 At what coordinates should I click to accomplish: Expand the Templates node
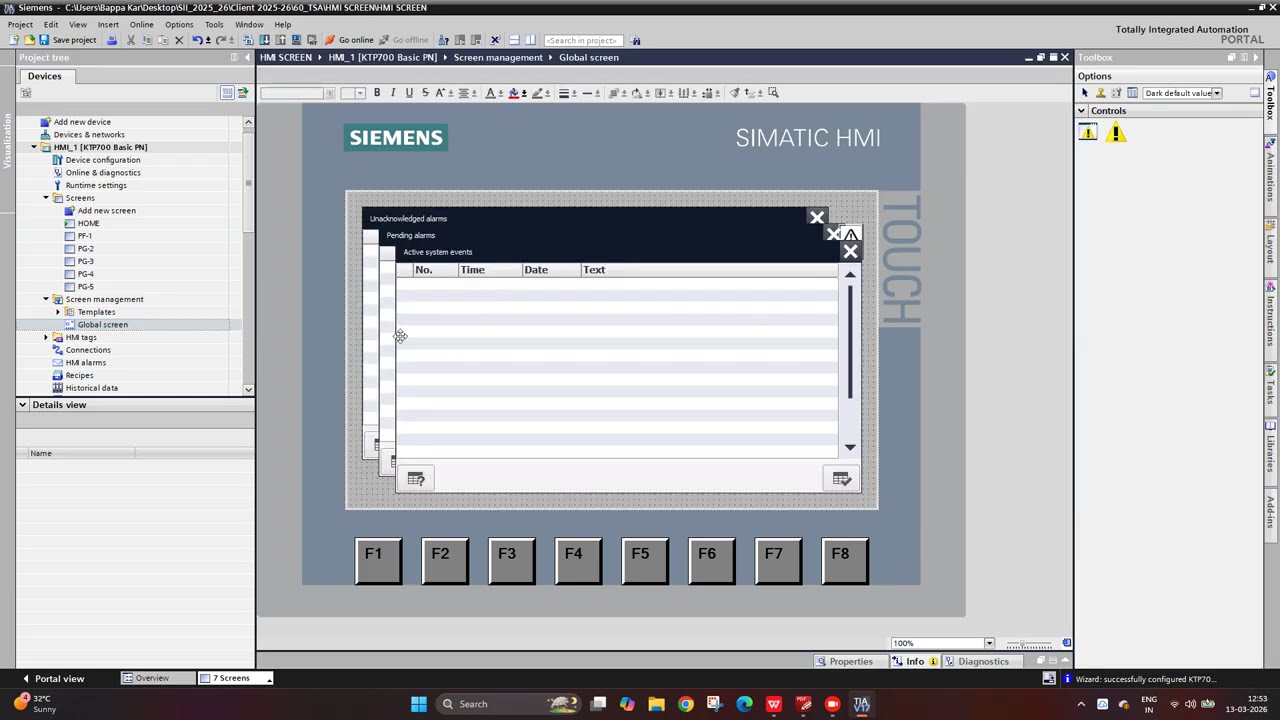(x=58, y=312)
